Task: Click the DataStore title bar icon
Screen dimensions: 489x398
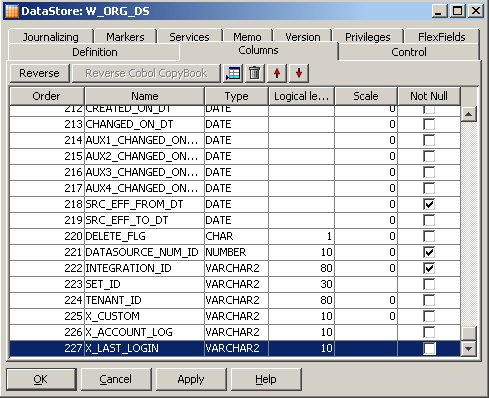Action: point(12,11)
